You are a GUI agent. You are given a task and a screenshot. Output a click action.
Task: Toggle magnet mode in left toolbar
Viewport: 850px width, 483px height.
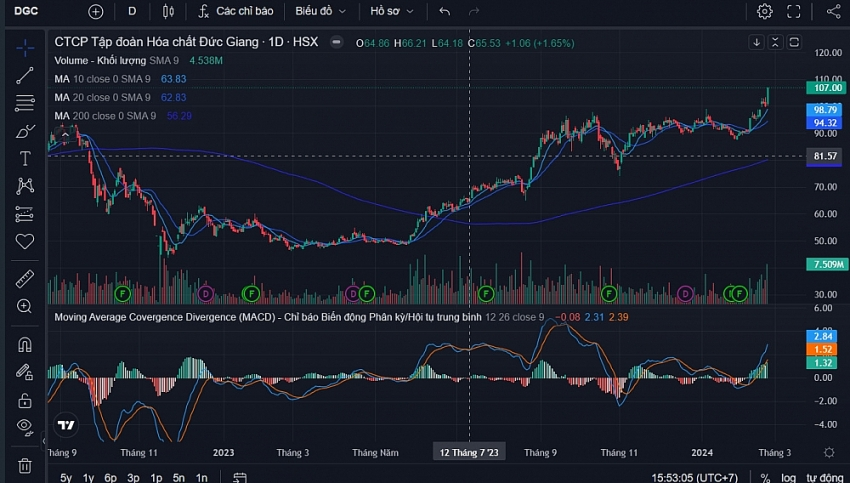(25, 345)
